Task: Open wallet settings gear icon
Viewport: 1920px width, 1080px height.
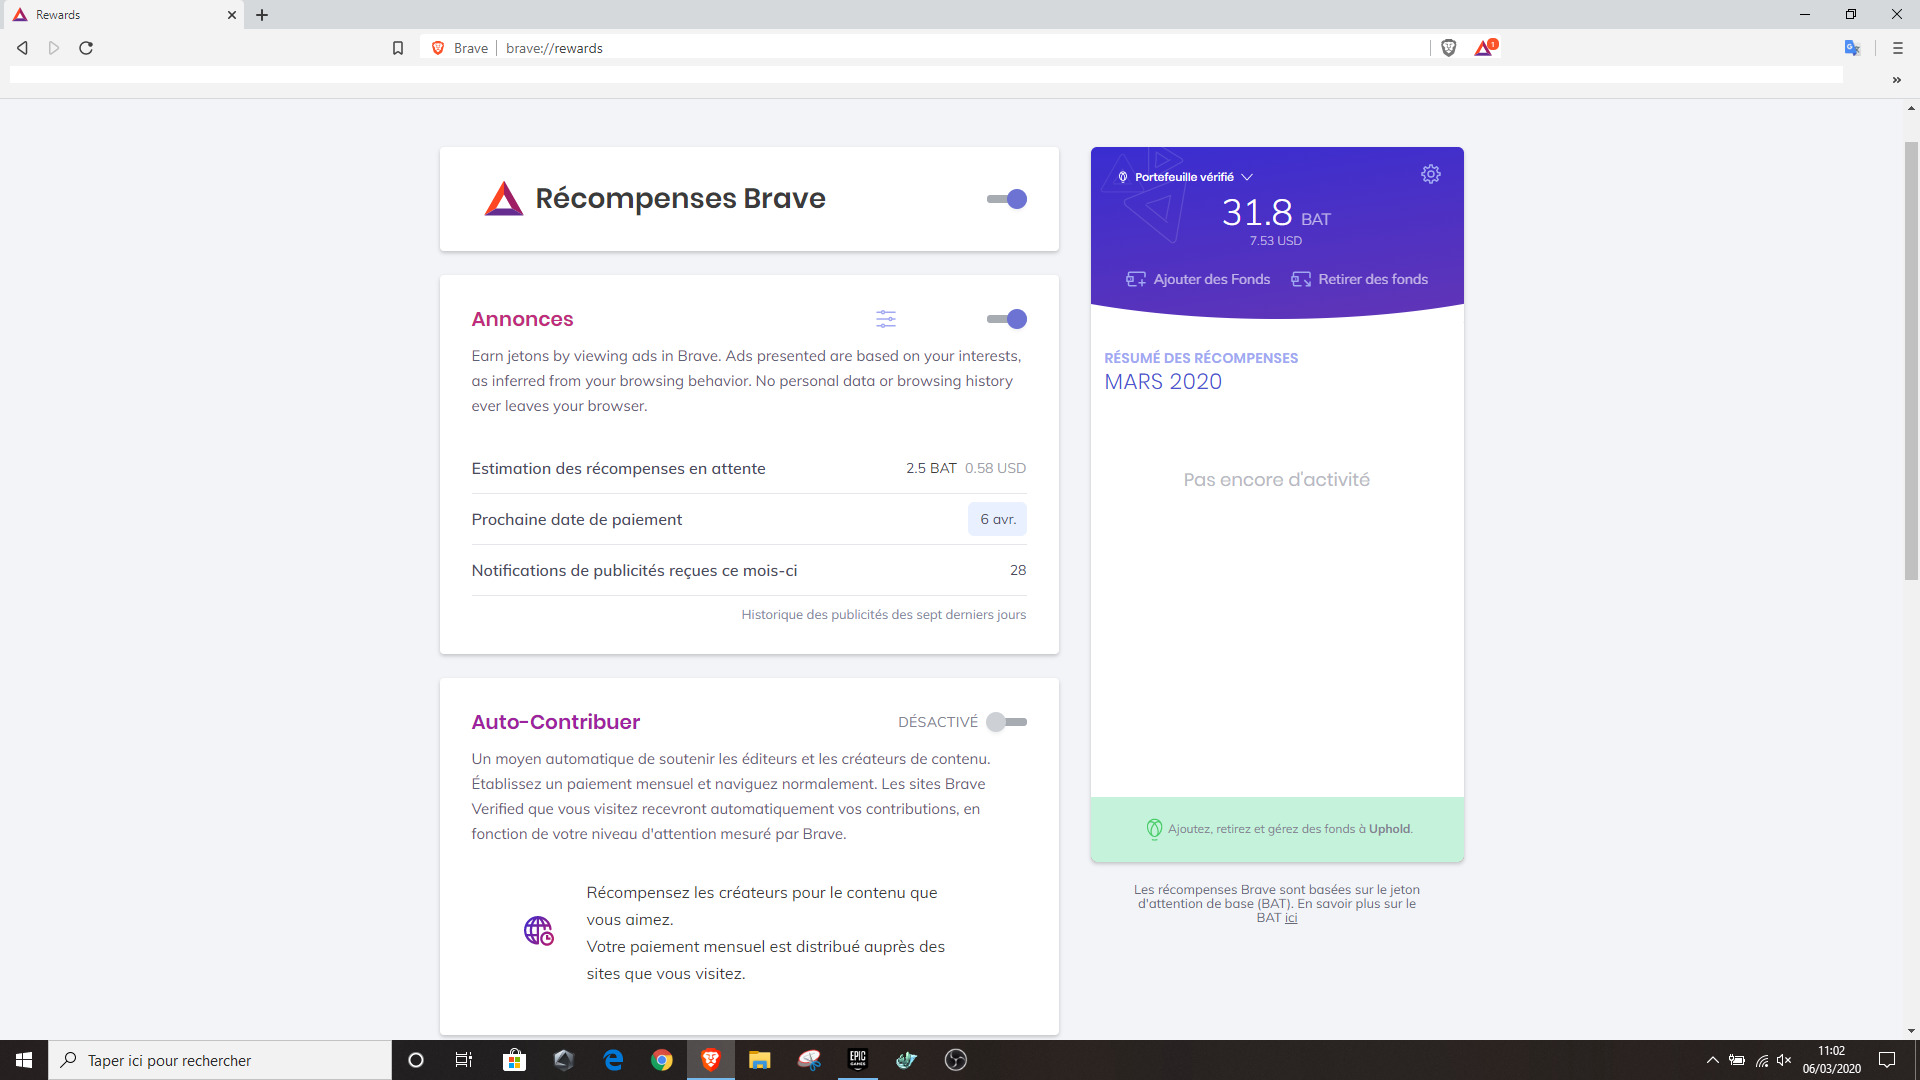Action: pos(1430,174)
